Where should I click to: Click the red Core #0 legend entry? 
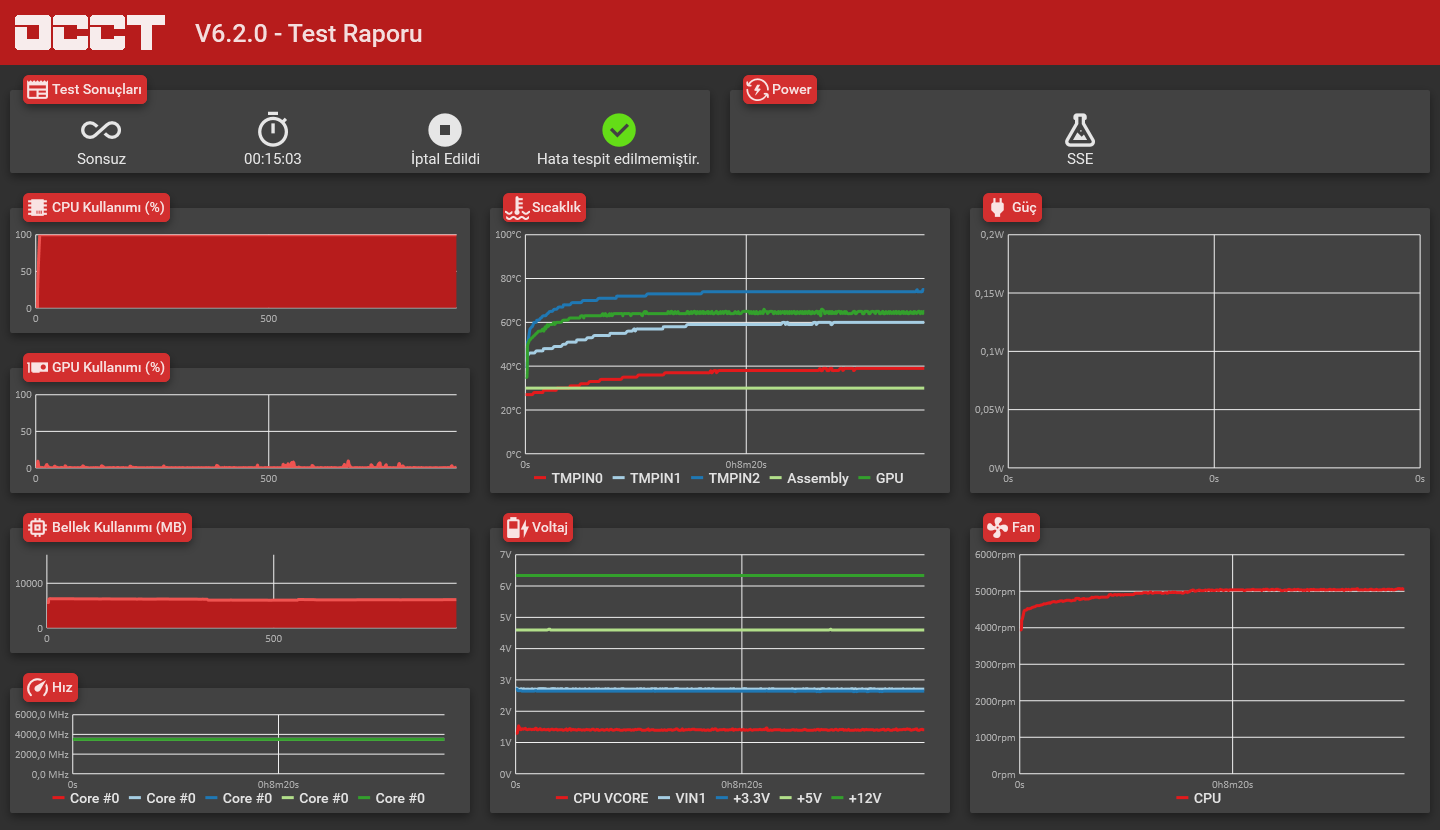[86, 799]
